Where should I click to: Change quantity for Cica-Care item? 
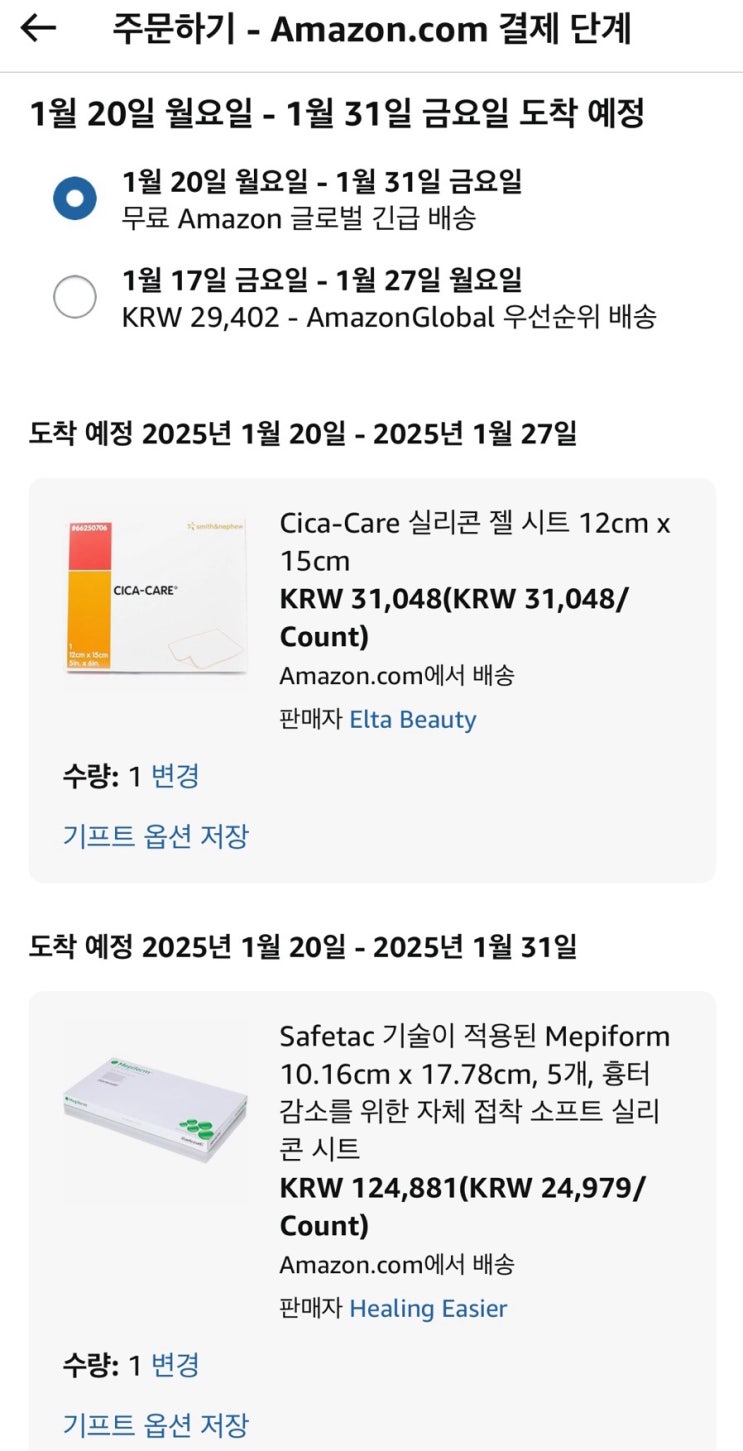(x=175, y=776)
